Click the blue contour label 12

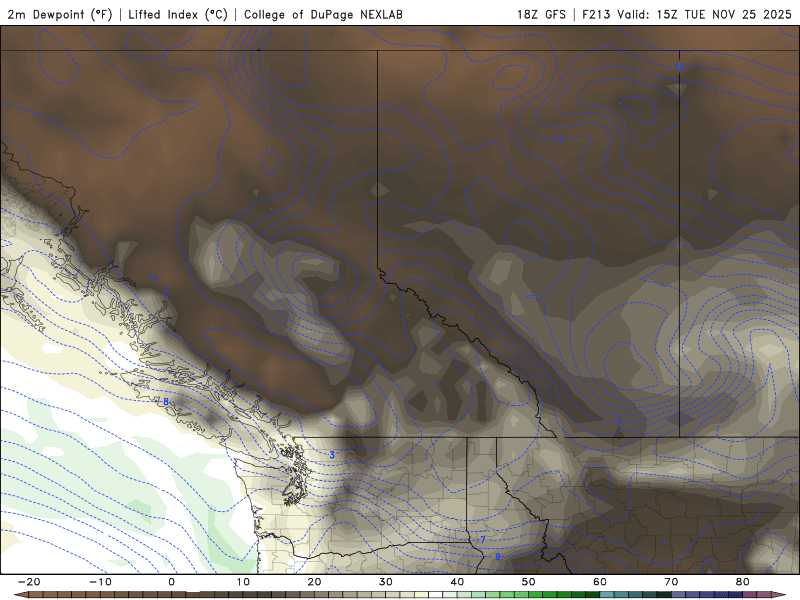tap(680, 67)
